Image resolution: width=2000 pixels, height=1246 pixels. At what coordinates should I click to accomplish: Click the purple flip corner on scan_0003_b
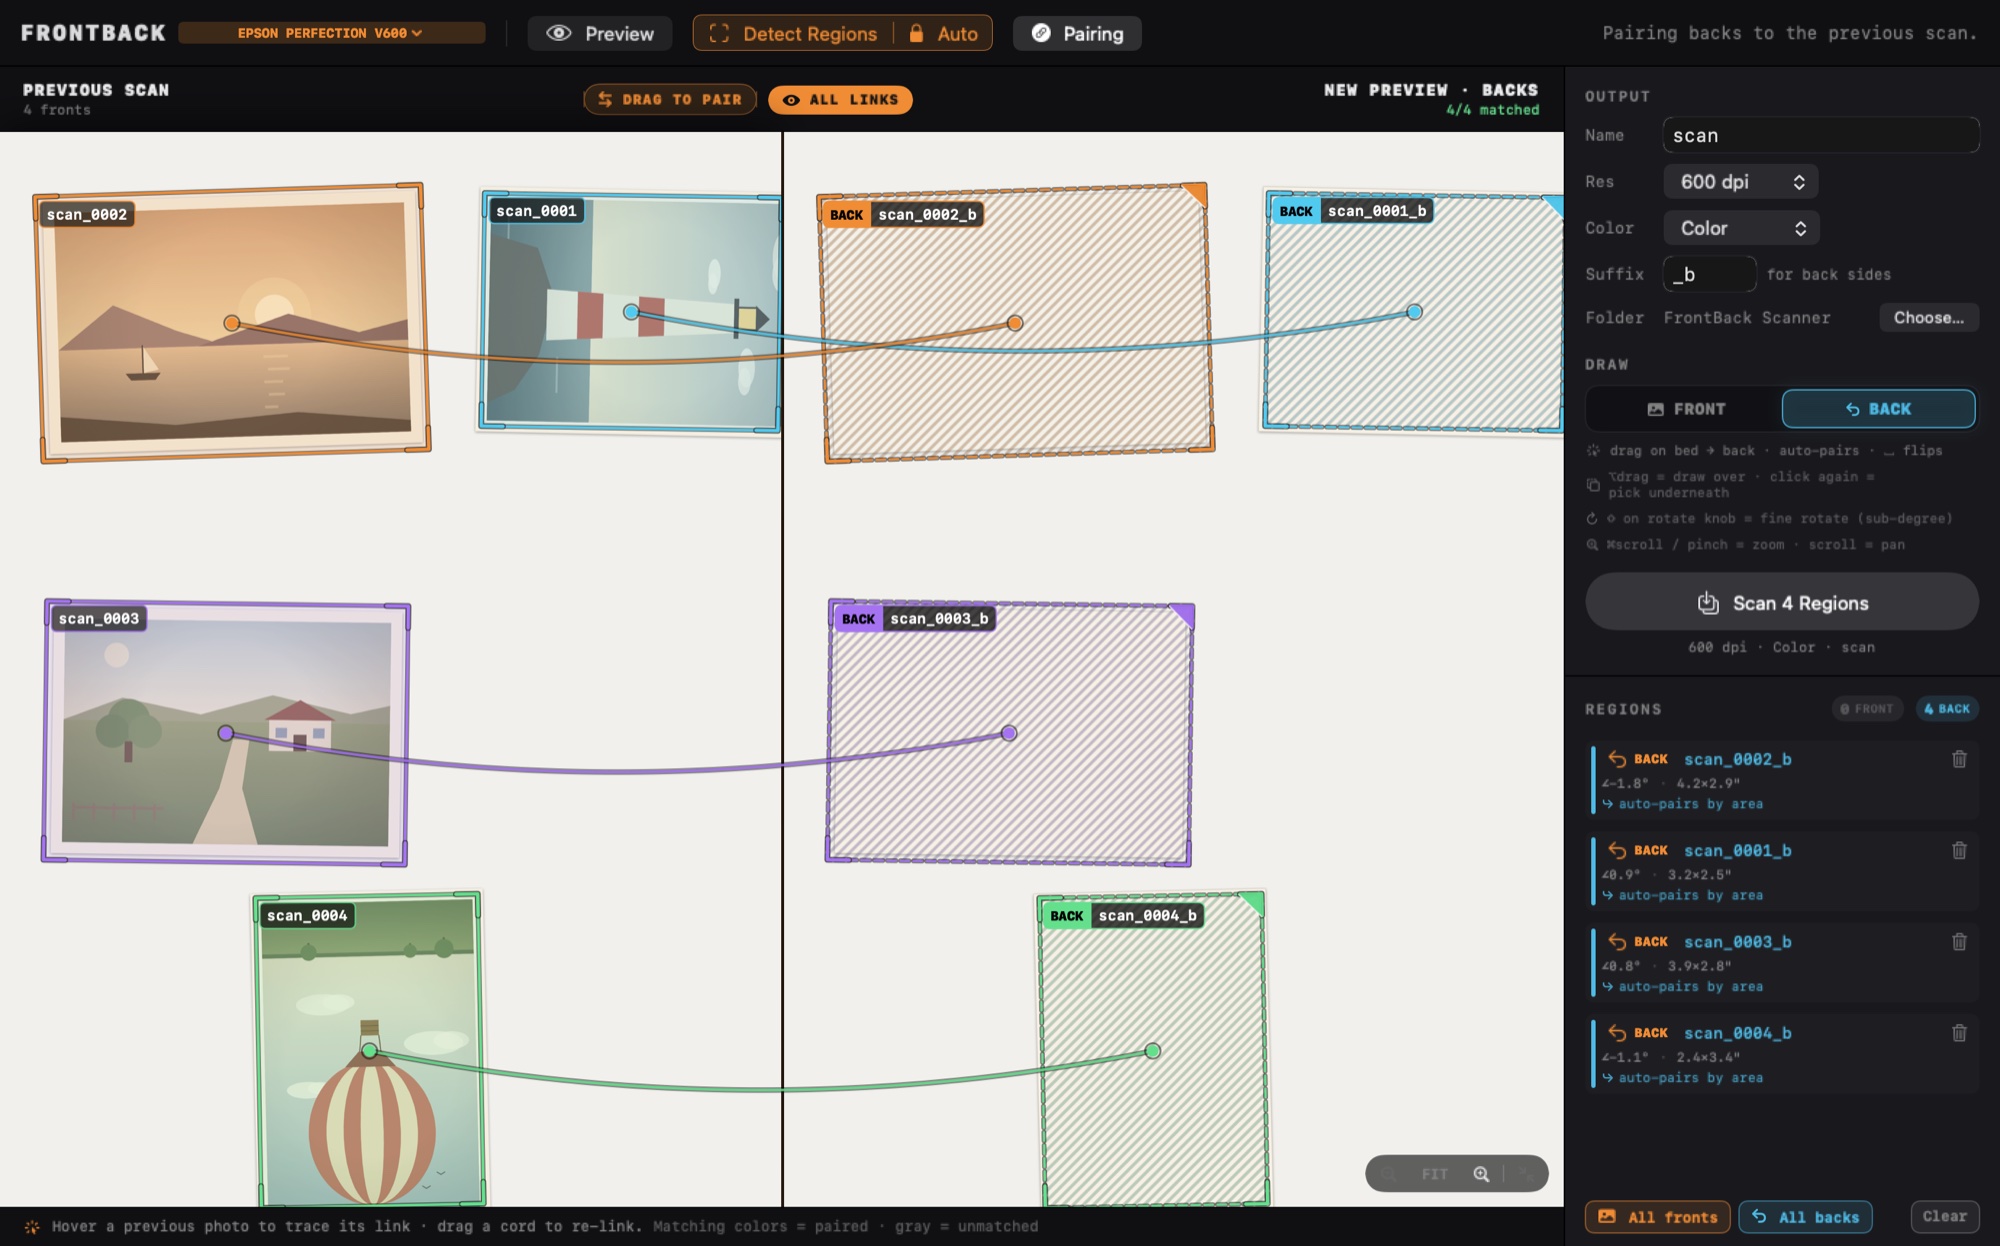1183,614
